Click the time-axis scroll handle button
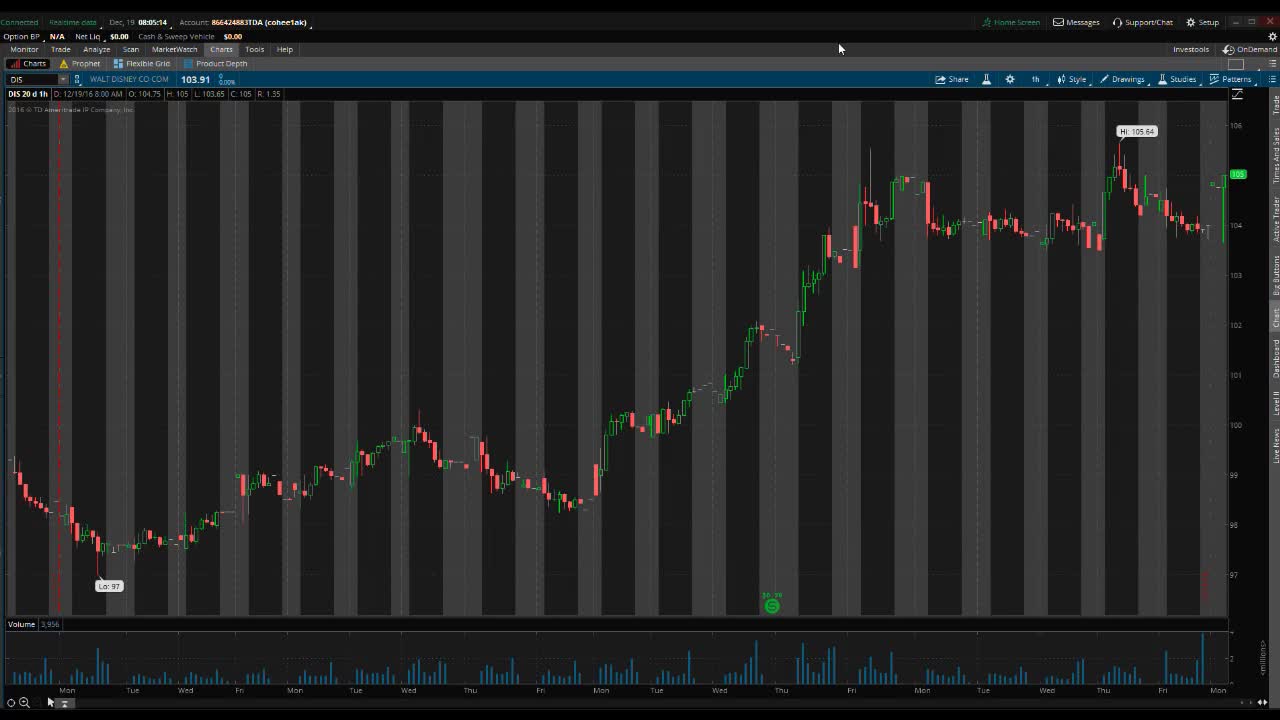1280x720 pixels. 64,703
